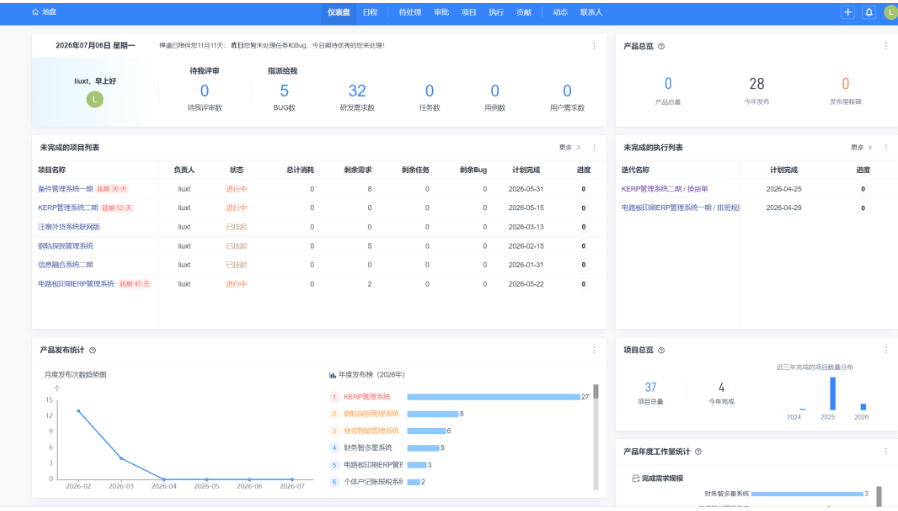Open the welcome block's three-dot menu
898x511 pixels.
594,46
